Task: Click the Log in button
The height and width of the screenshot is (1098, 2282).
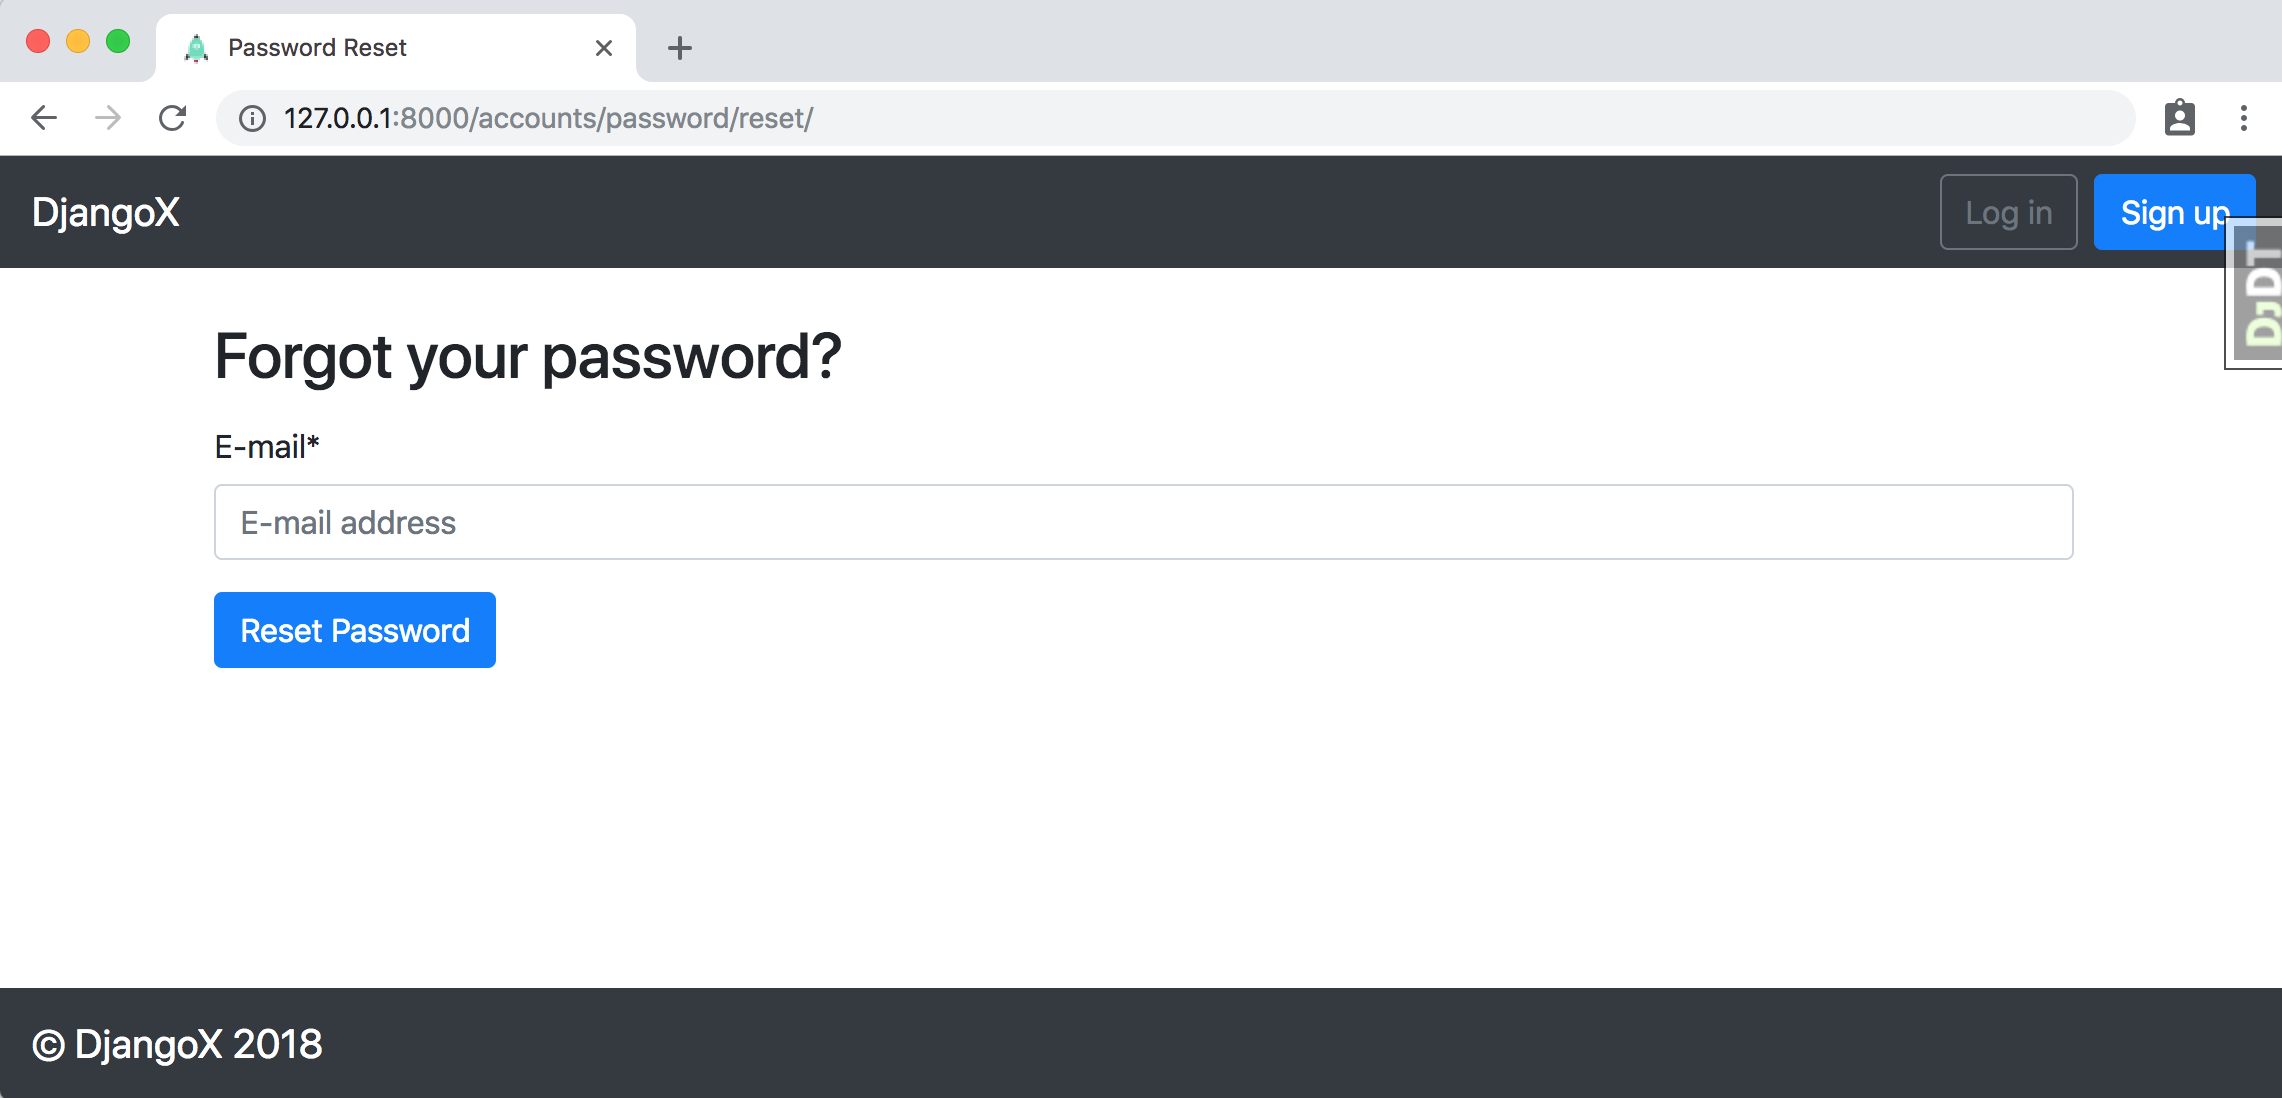Action: pyautogui.click(x=2008, y=212)
